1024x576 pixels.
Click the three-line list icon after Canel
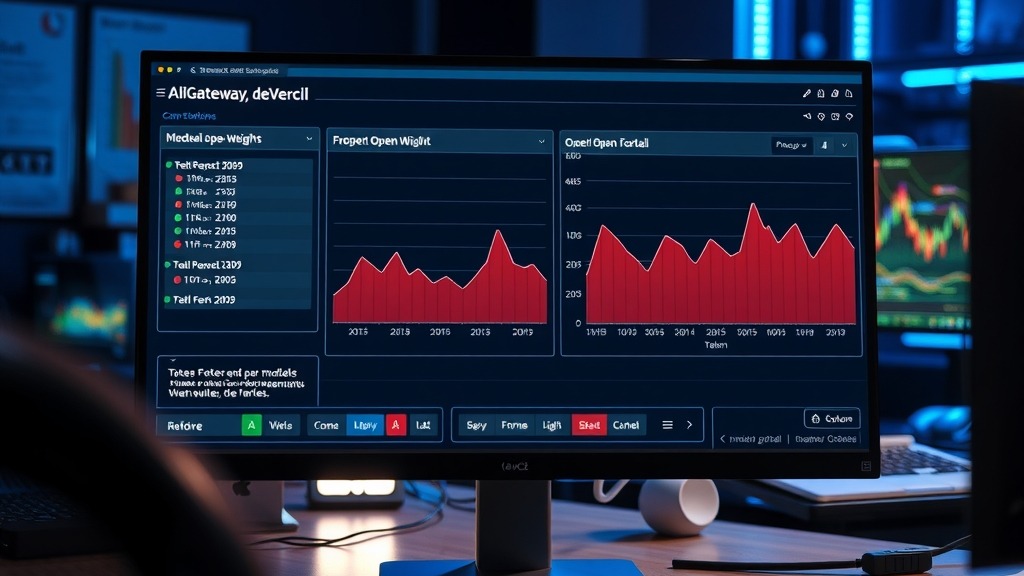[667, 425]
